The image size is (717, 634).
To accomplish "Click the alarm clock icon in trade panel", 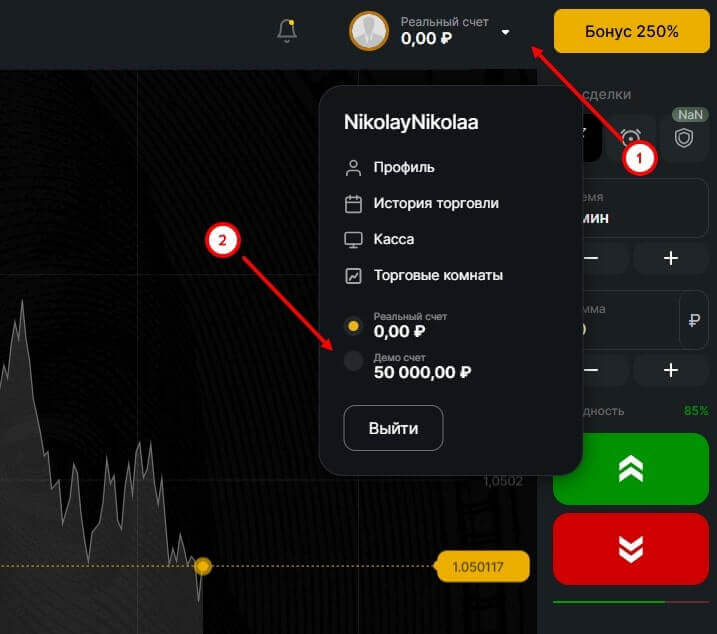I will point(630,138).
